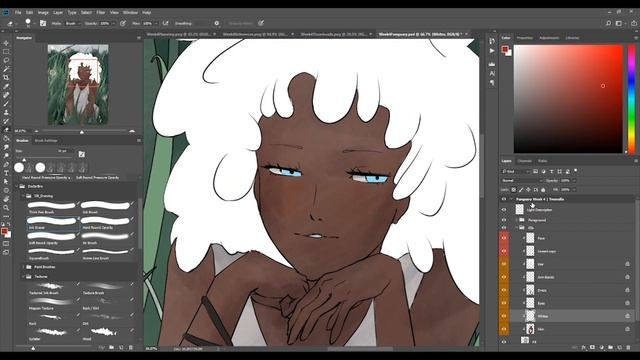Toggle visibility of the Hair layer

504,264
